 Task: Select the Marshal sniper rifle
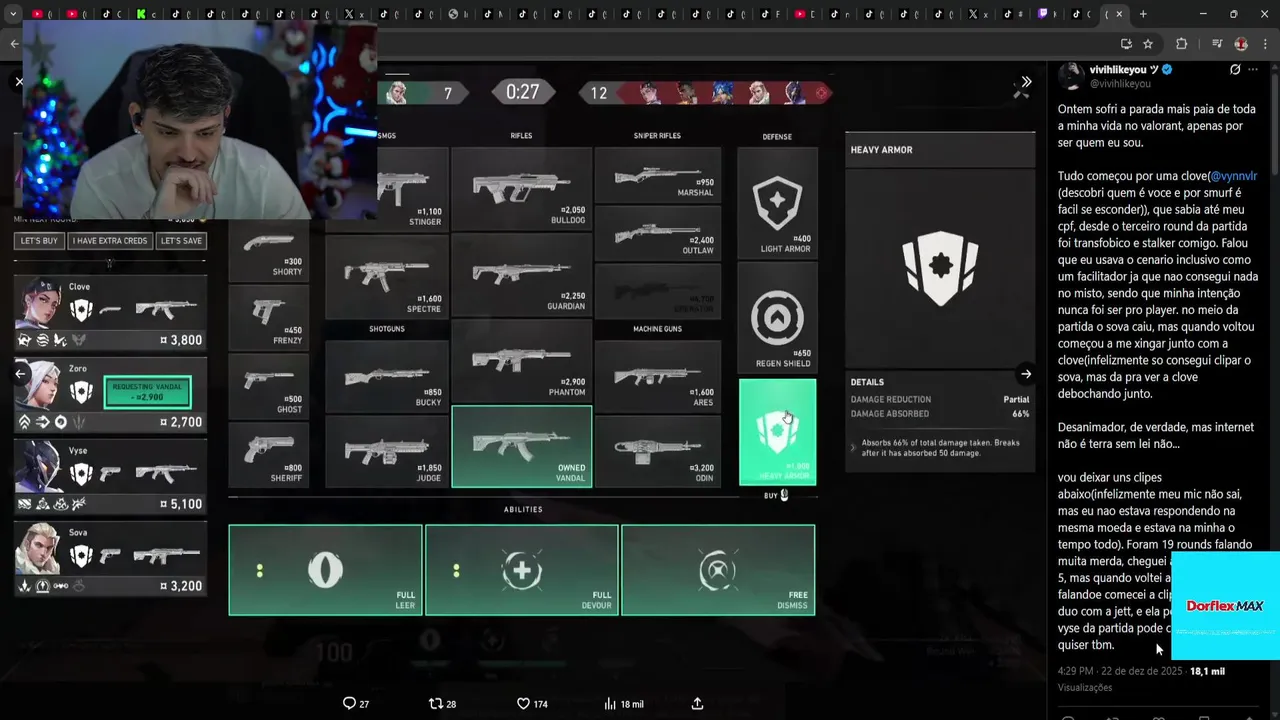coord(658,174)
